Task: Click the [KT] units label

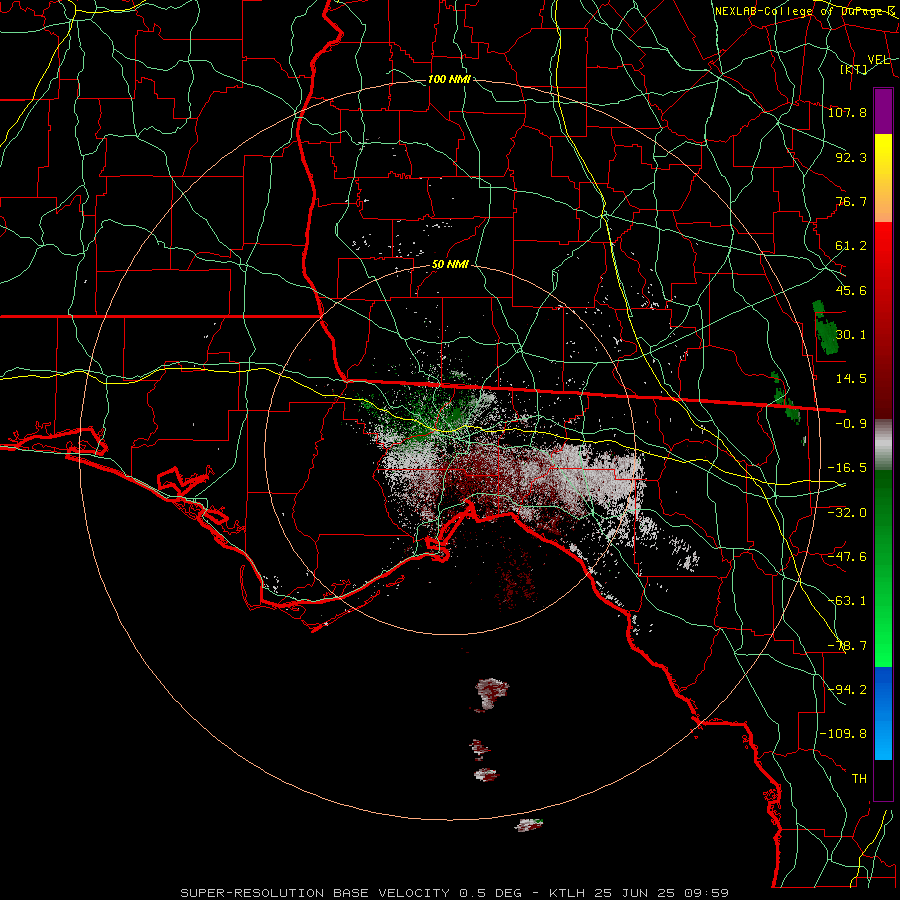Action: click(854, 69)
